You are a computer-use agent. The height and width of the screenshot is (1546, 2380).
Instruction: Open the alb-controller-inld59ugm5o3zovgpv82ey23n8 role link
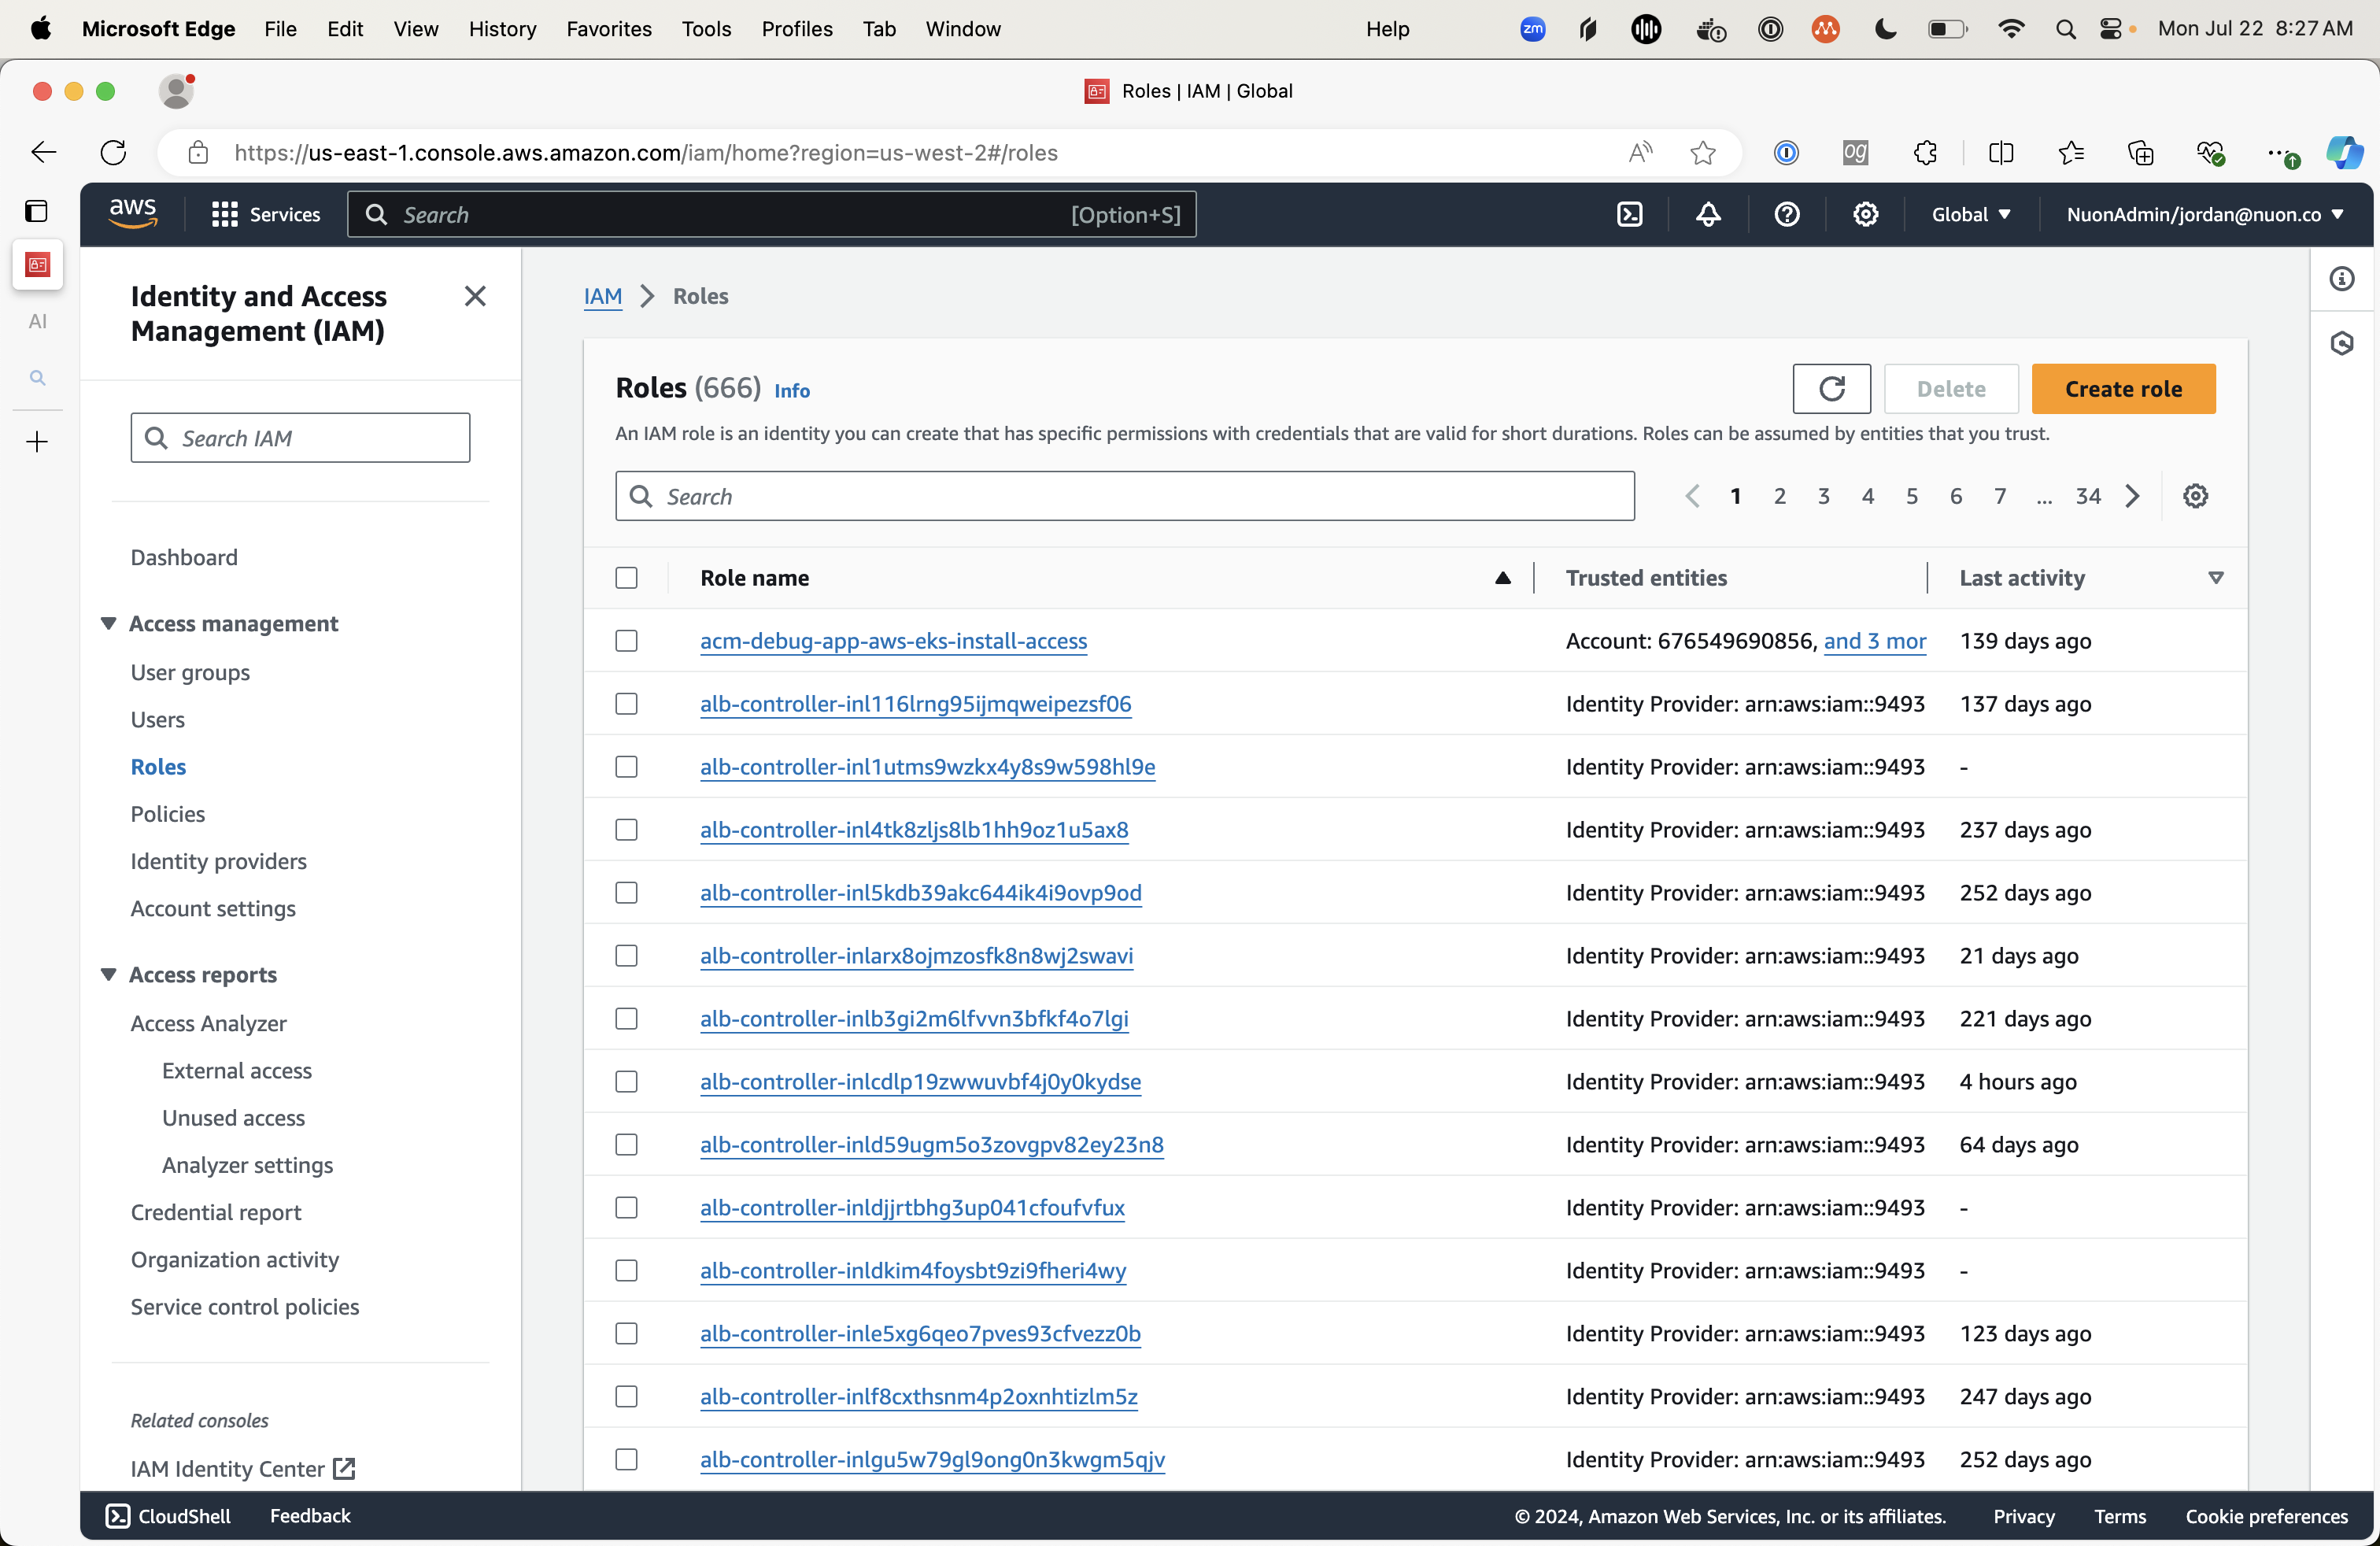click(931, 1145)
